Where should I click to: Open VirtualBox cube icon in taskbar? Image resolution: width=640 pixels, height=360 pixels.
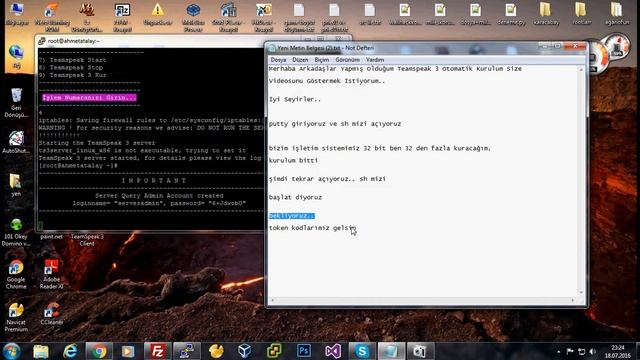[x=245, y=351]
